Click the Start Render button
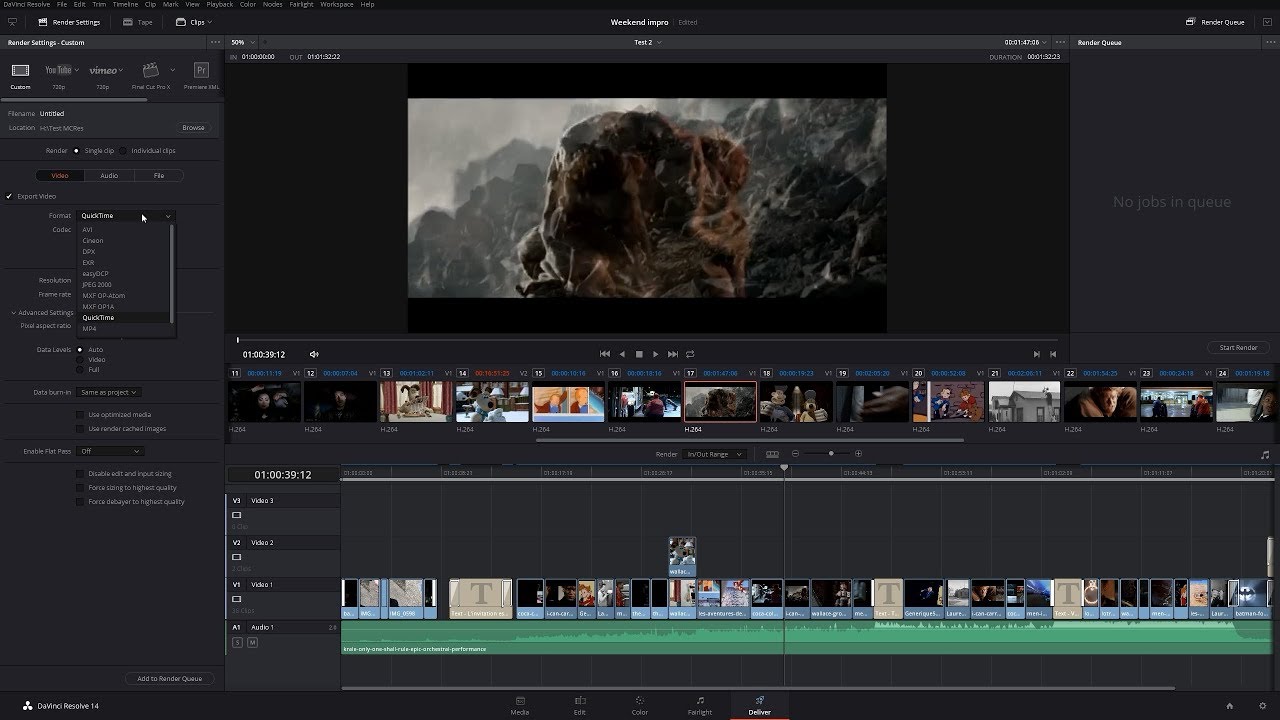This screenshot has width=1280, height=720. coord(1238,348)
